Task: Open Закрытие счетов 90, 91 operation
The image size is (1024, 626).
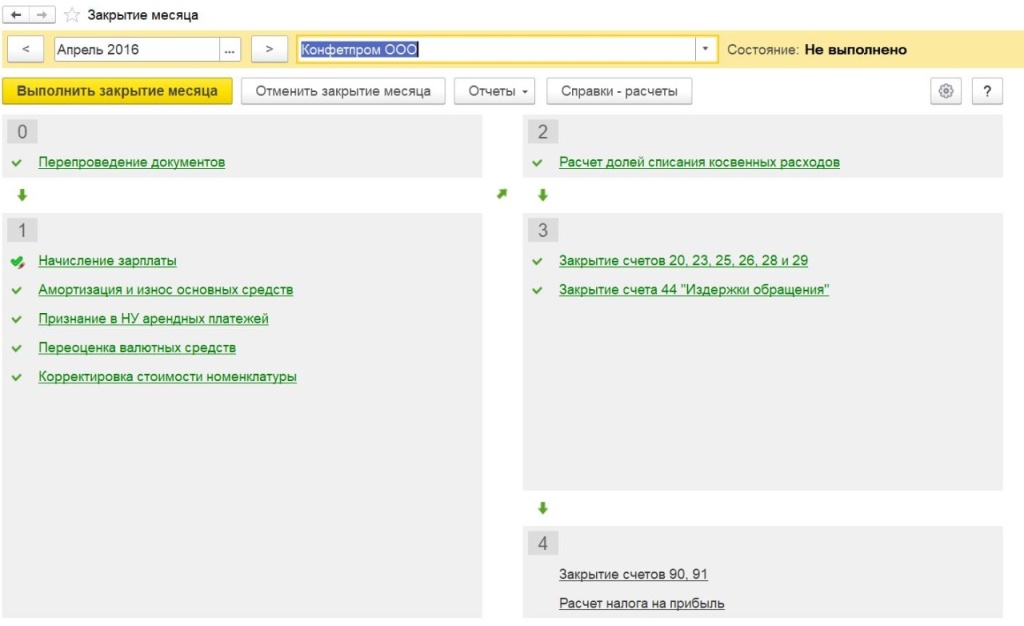Action: 633,574
